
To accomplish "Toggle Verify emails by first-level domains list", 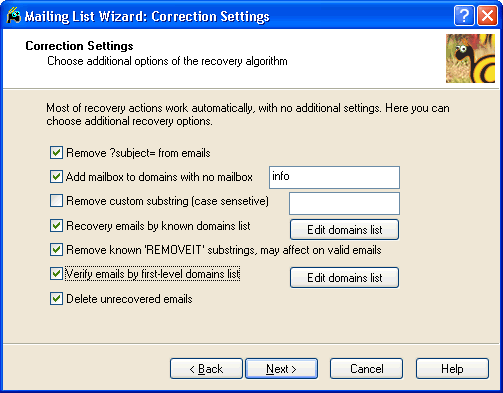I will pyautogui.click(x=56, y=274).
